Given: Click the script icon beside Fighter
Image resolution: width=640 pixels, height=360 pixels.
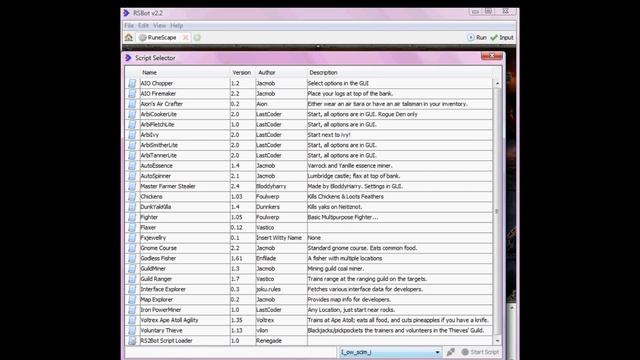Looking at the screenshot, I should [x=132, y=217].
